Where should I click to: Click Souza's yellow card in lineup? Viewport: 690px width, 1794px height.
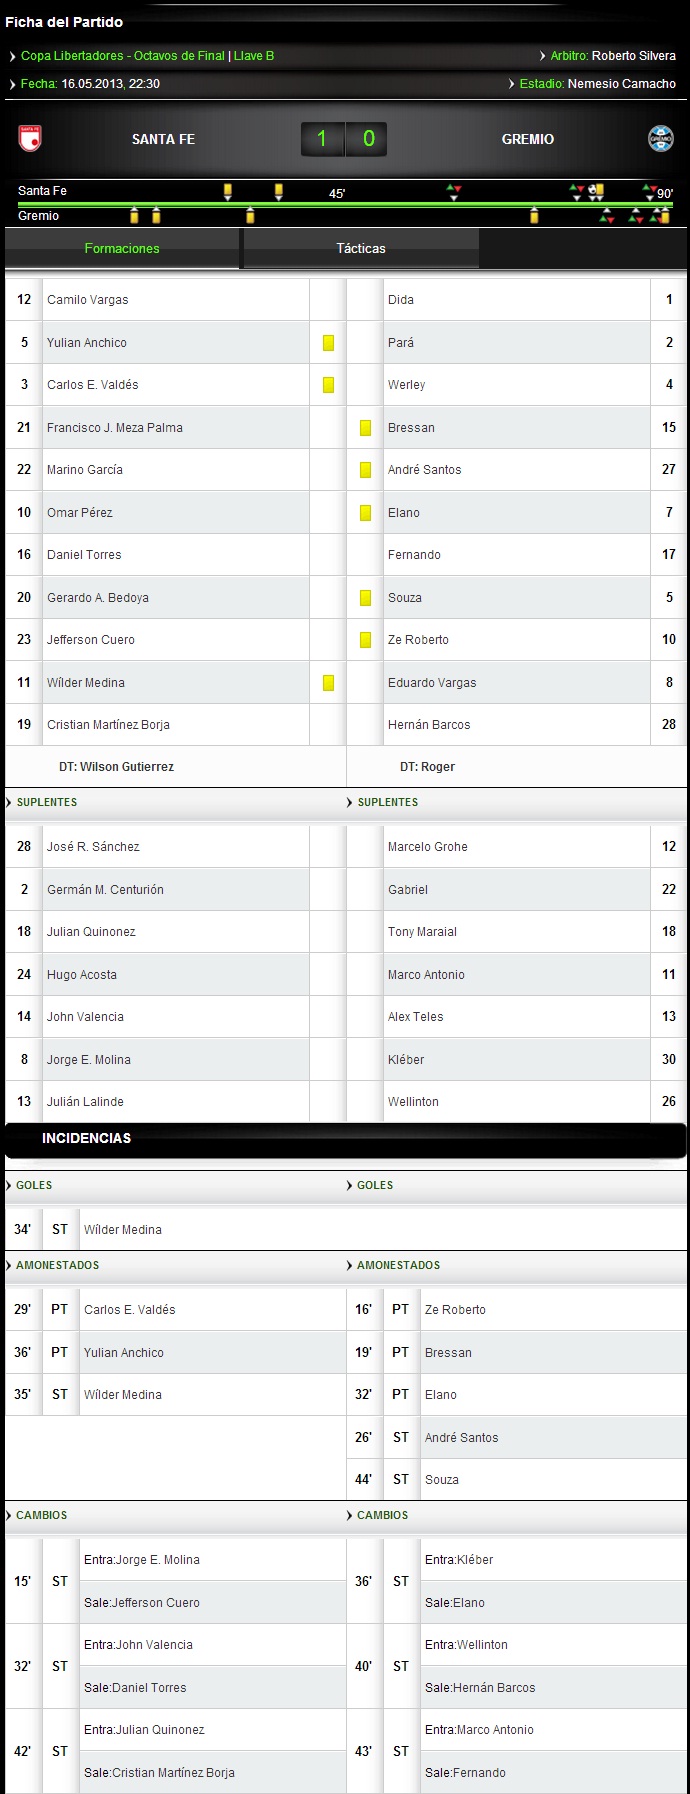coord(365,598)
